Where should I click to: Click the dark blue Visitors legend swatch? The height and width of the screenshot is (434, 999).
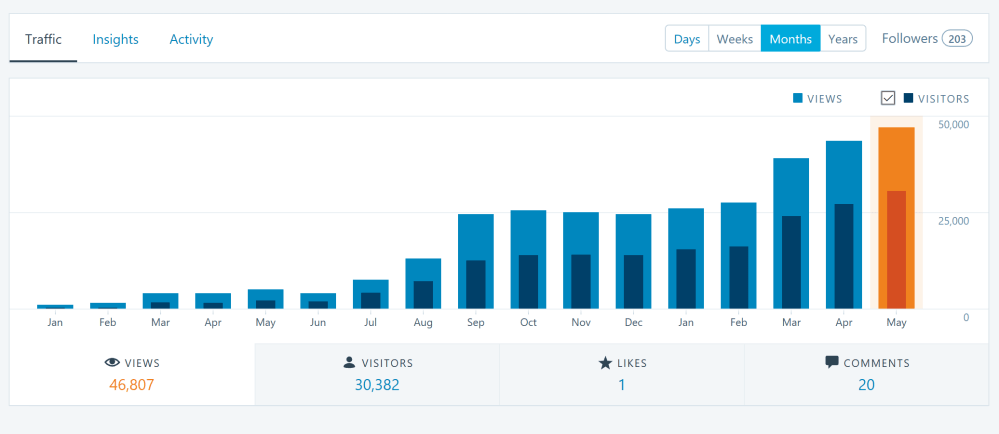pos(908,98)
